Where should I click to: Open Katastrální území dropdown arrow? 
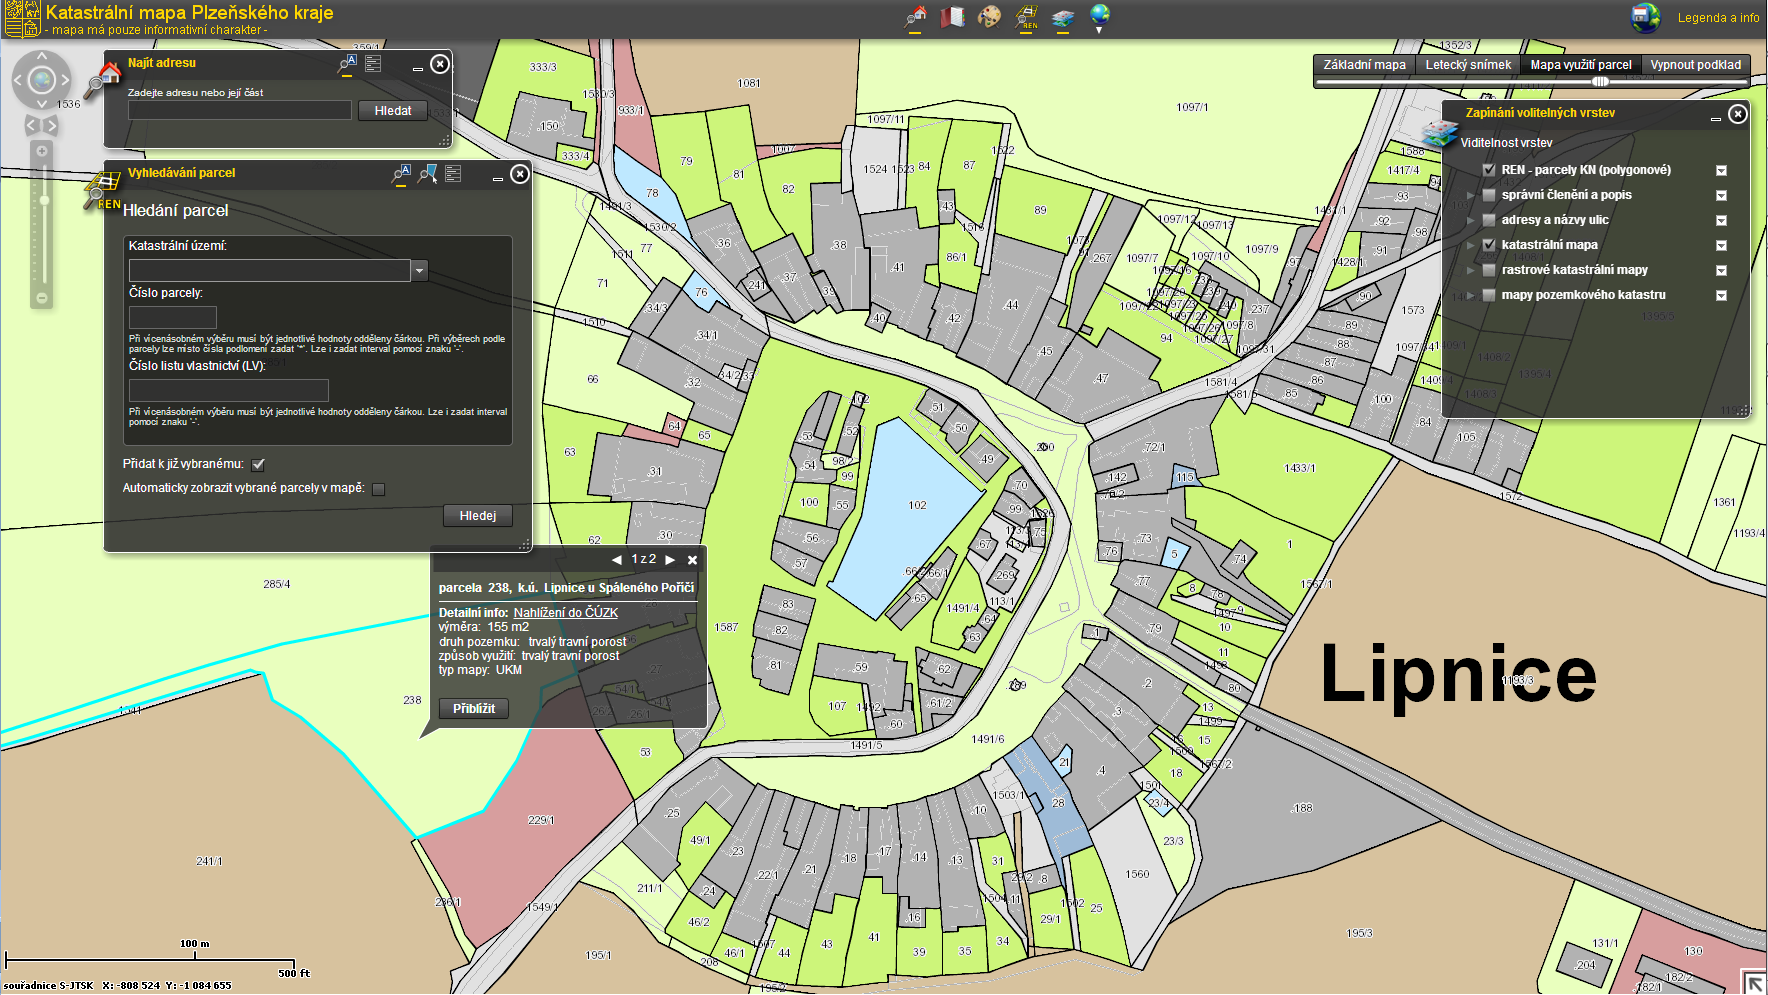click(420, 271)
